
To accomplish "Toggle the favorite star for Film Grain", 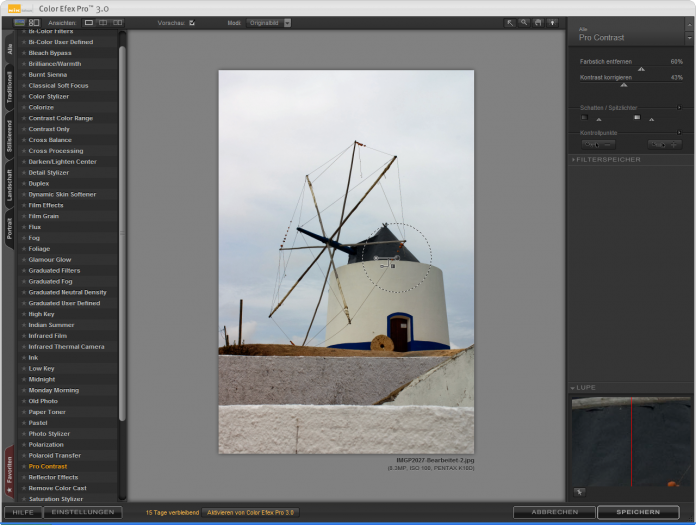I will tap(23, 216).
